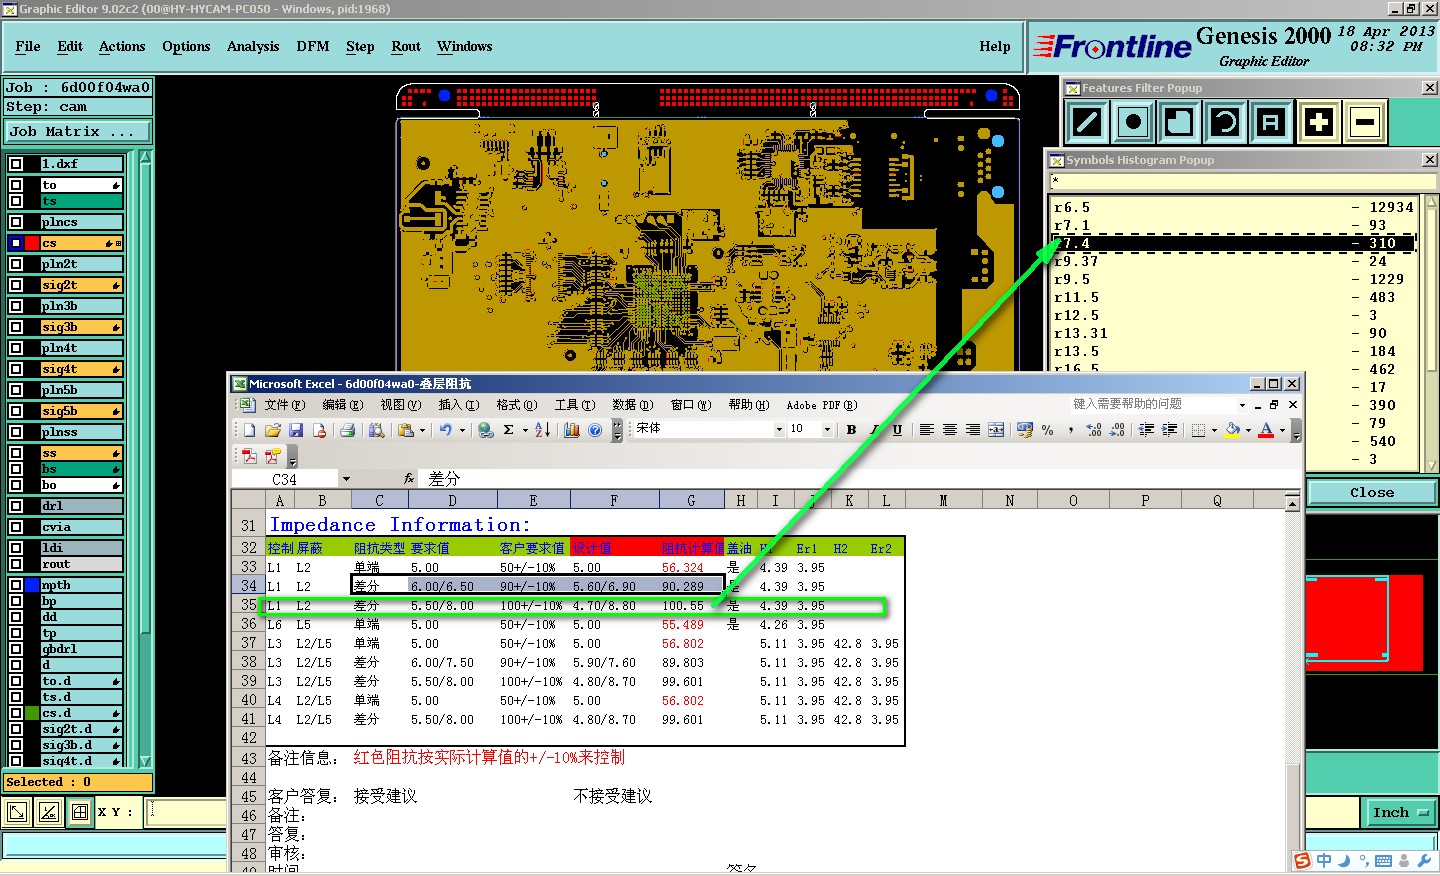Open the Inch units dropdown
This screenshot has height=876, width=1440.
click(1399, 813)
